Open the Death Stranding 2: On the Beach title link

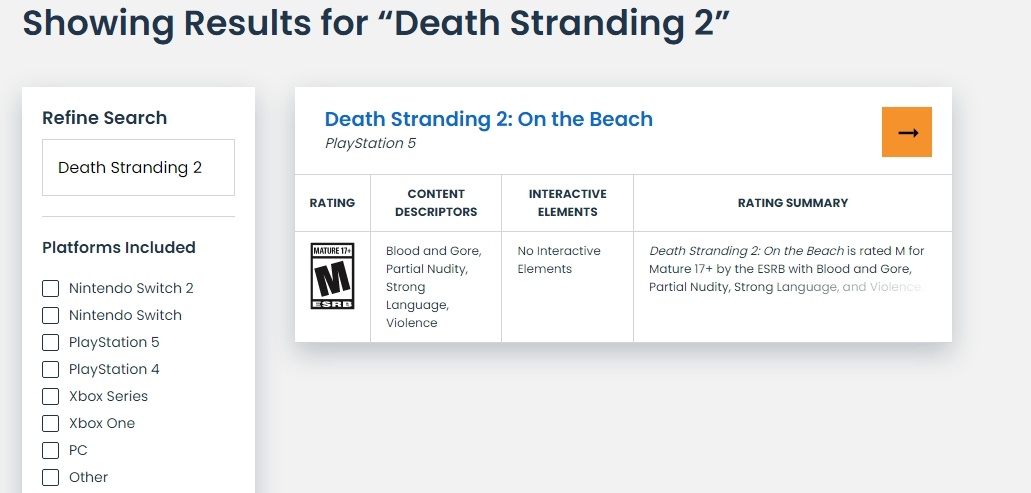[488, 120]
